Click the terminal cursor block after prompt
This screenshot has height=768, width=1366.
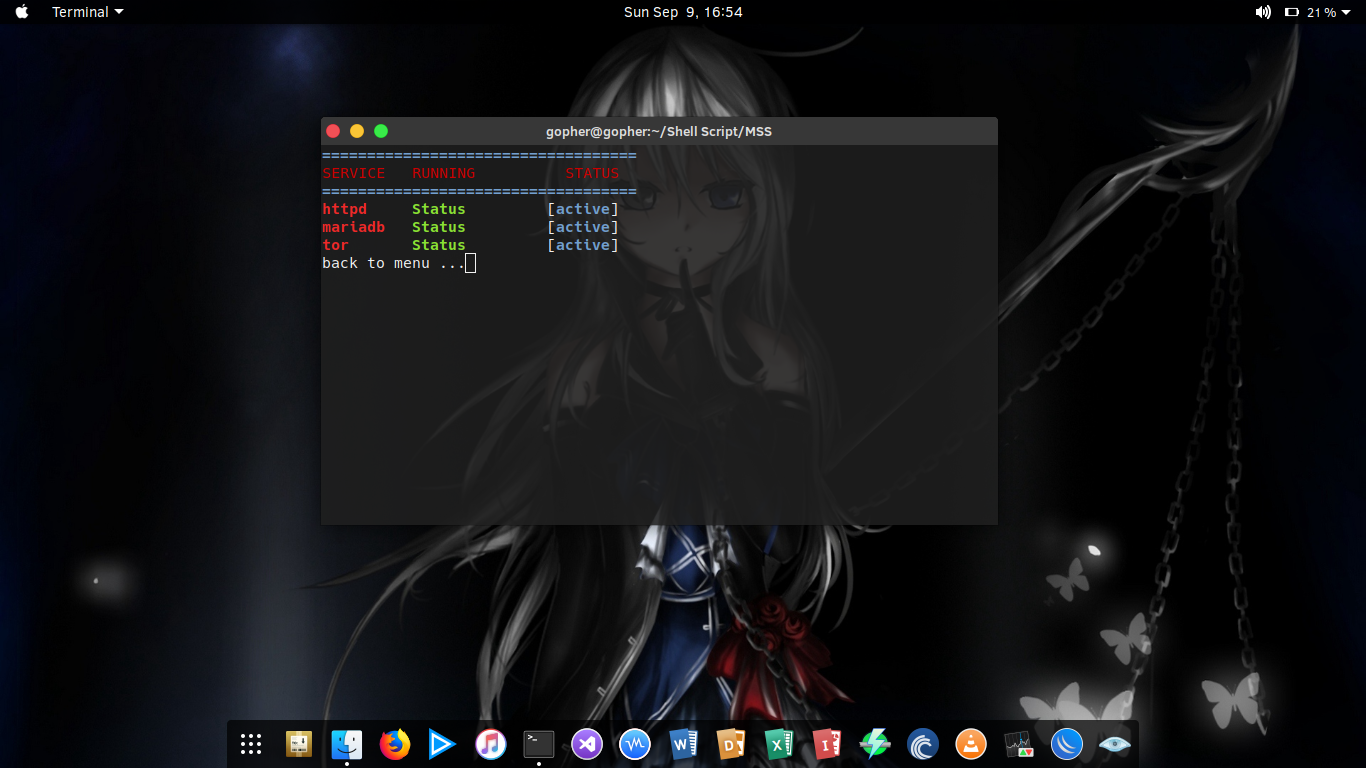(471, 263)
